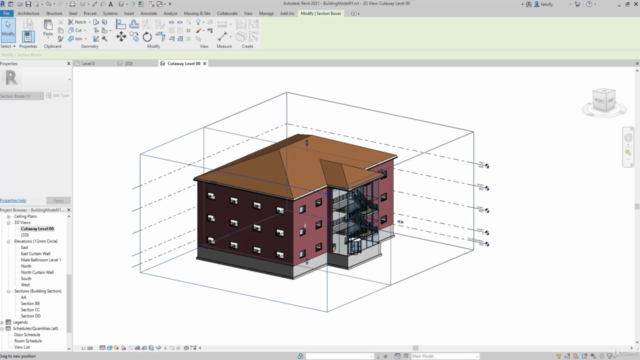Close the Properties palette
This screenshot has width=640, height=360.
(69, 64)
